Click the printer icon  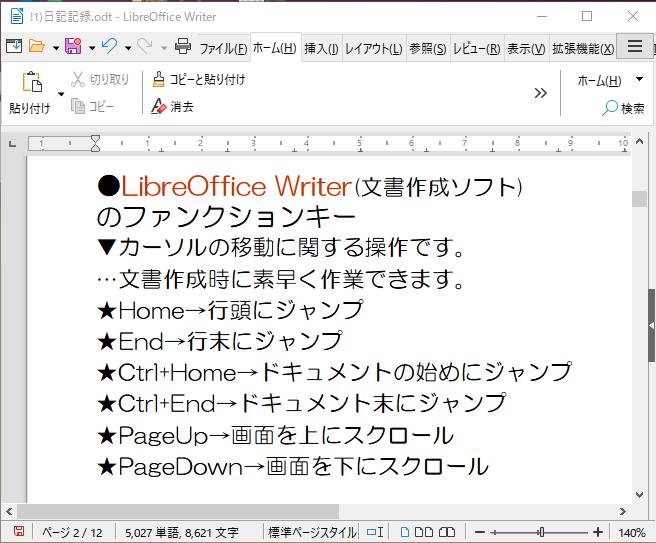pyautogui.click(x=183, y=46)
